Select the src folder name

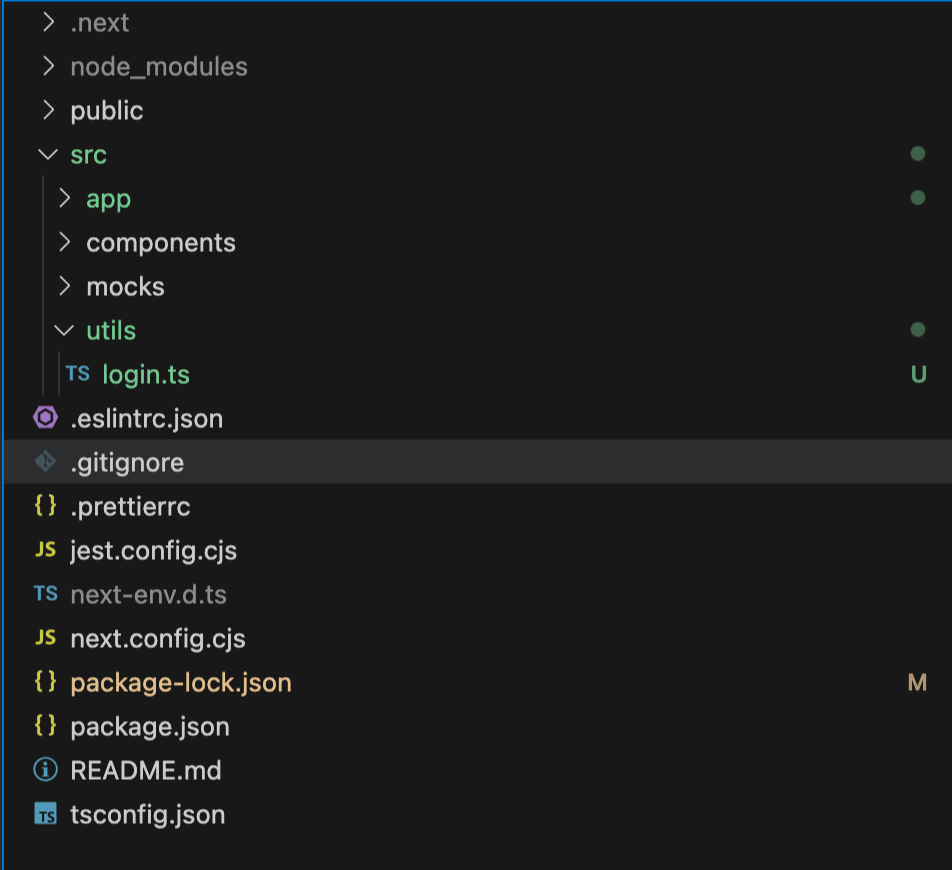tap(89, 155)
